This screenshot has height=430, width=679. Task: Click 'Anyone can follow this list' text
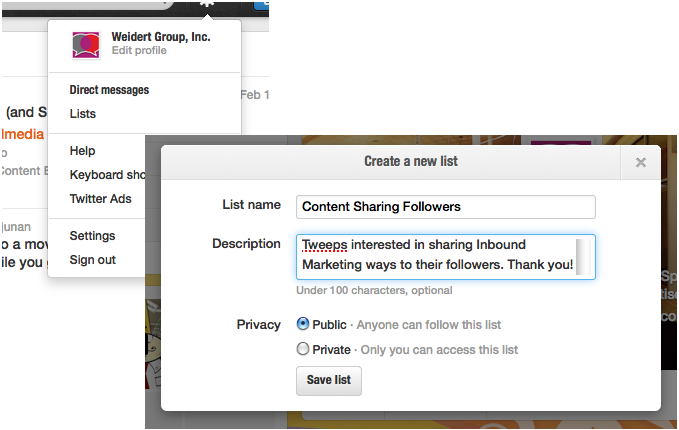pos(429,325)
